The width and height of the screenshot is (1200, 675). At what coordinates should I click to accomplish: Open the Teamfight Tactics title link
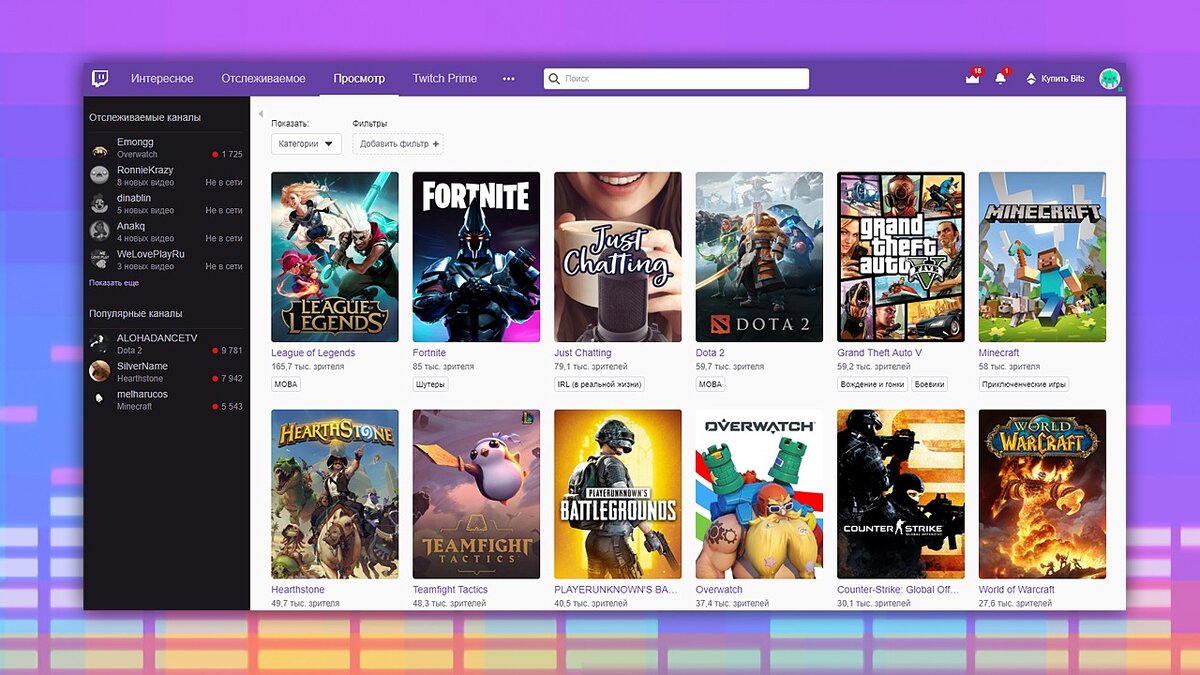tap(450, 590)
